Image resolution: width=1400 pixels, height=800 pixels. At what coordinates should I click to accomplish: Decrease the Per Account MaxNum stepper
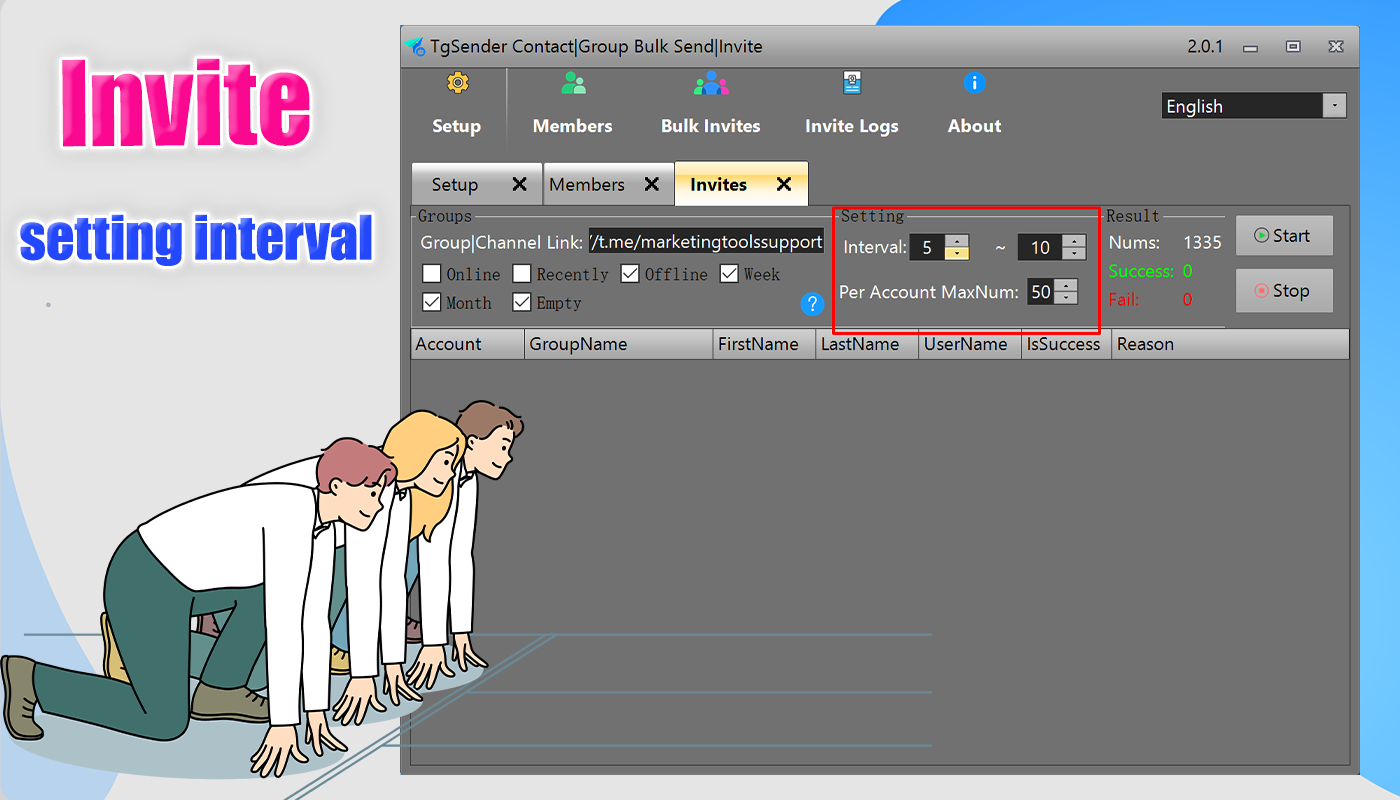pyautogui.click(x=1067, y=298)
